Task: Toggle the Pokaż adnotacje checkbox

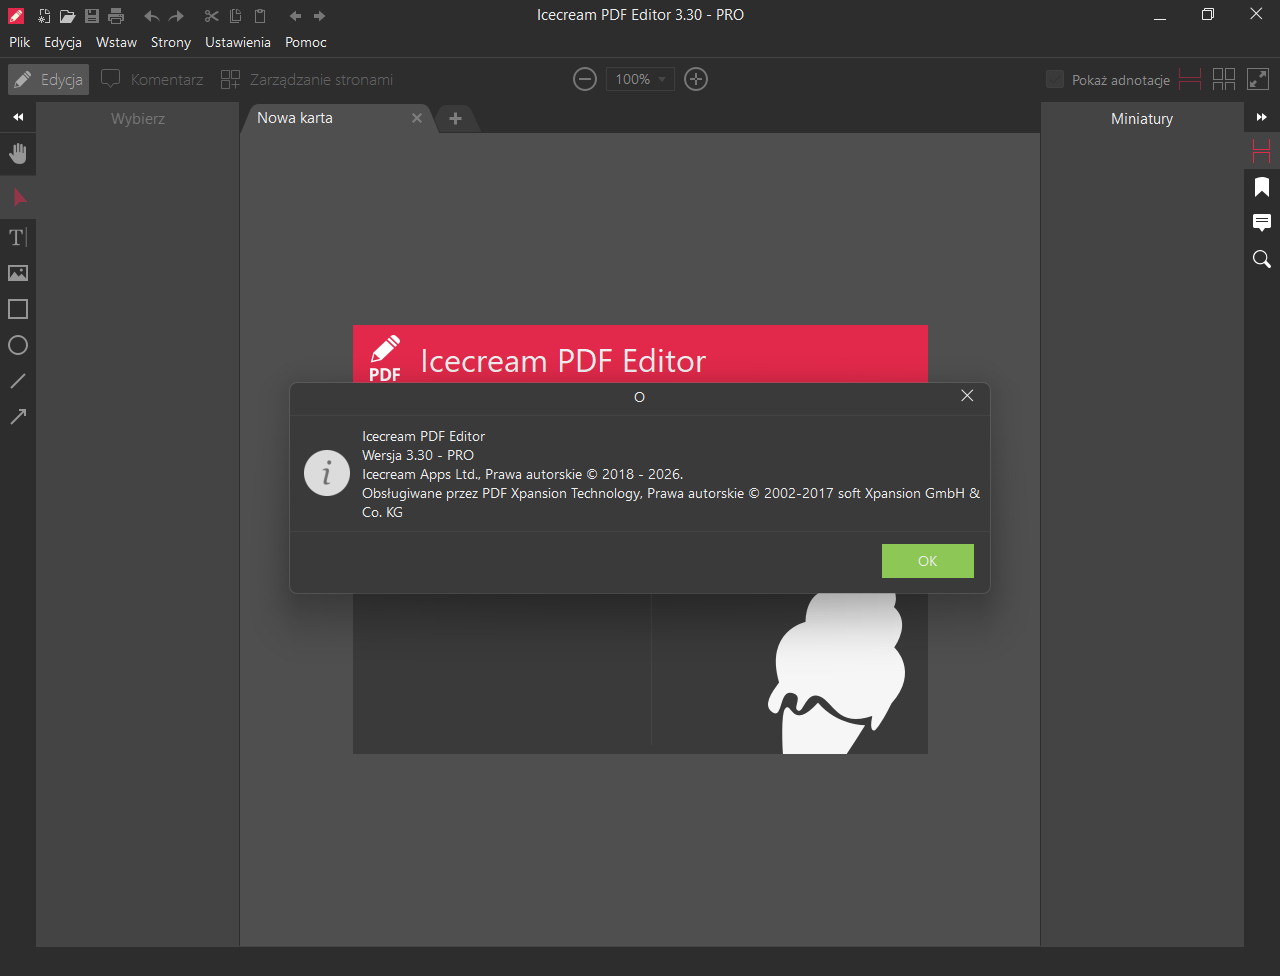Action: 1055,79
